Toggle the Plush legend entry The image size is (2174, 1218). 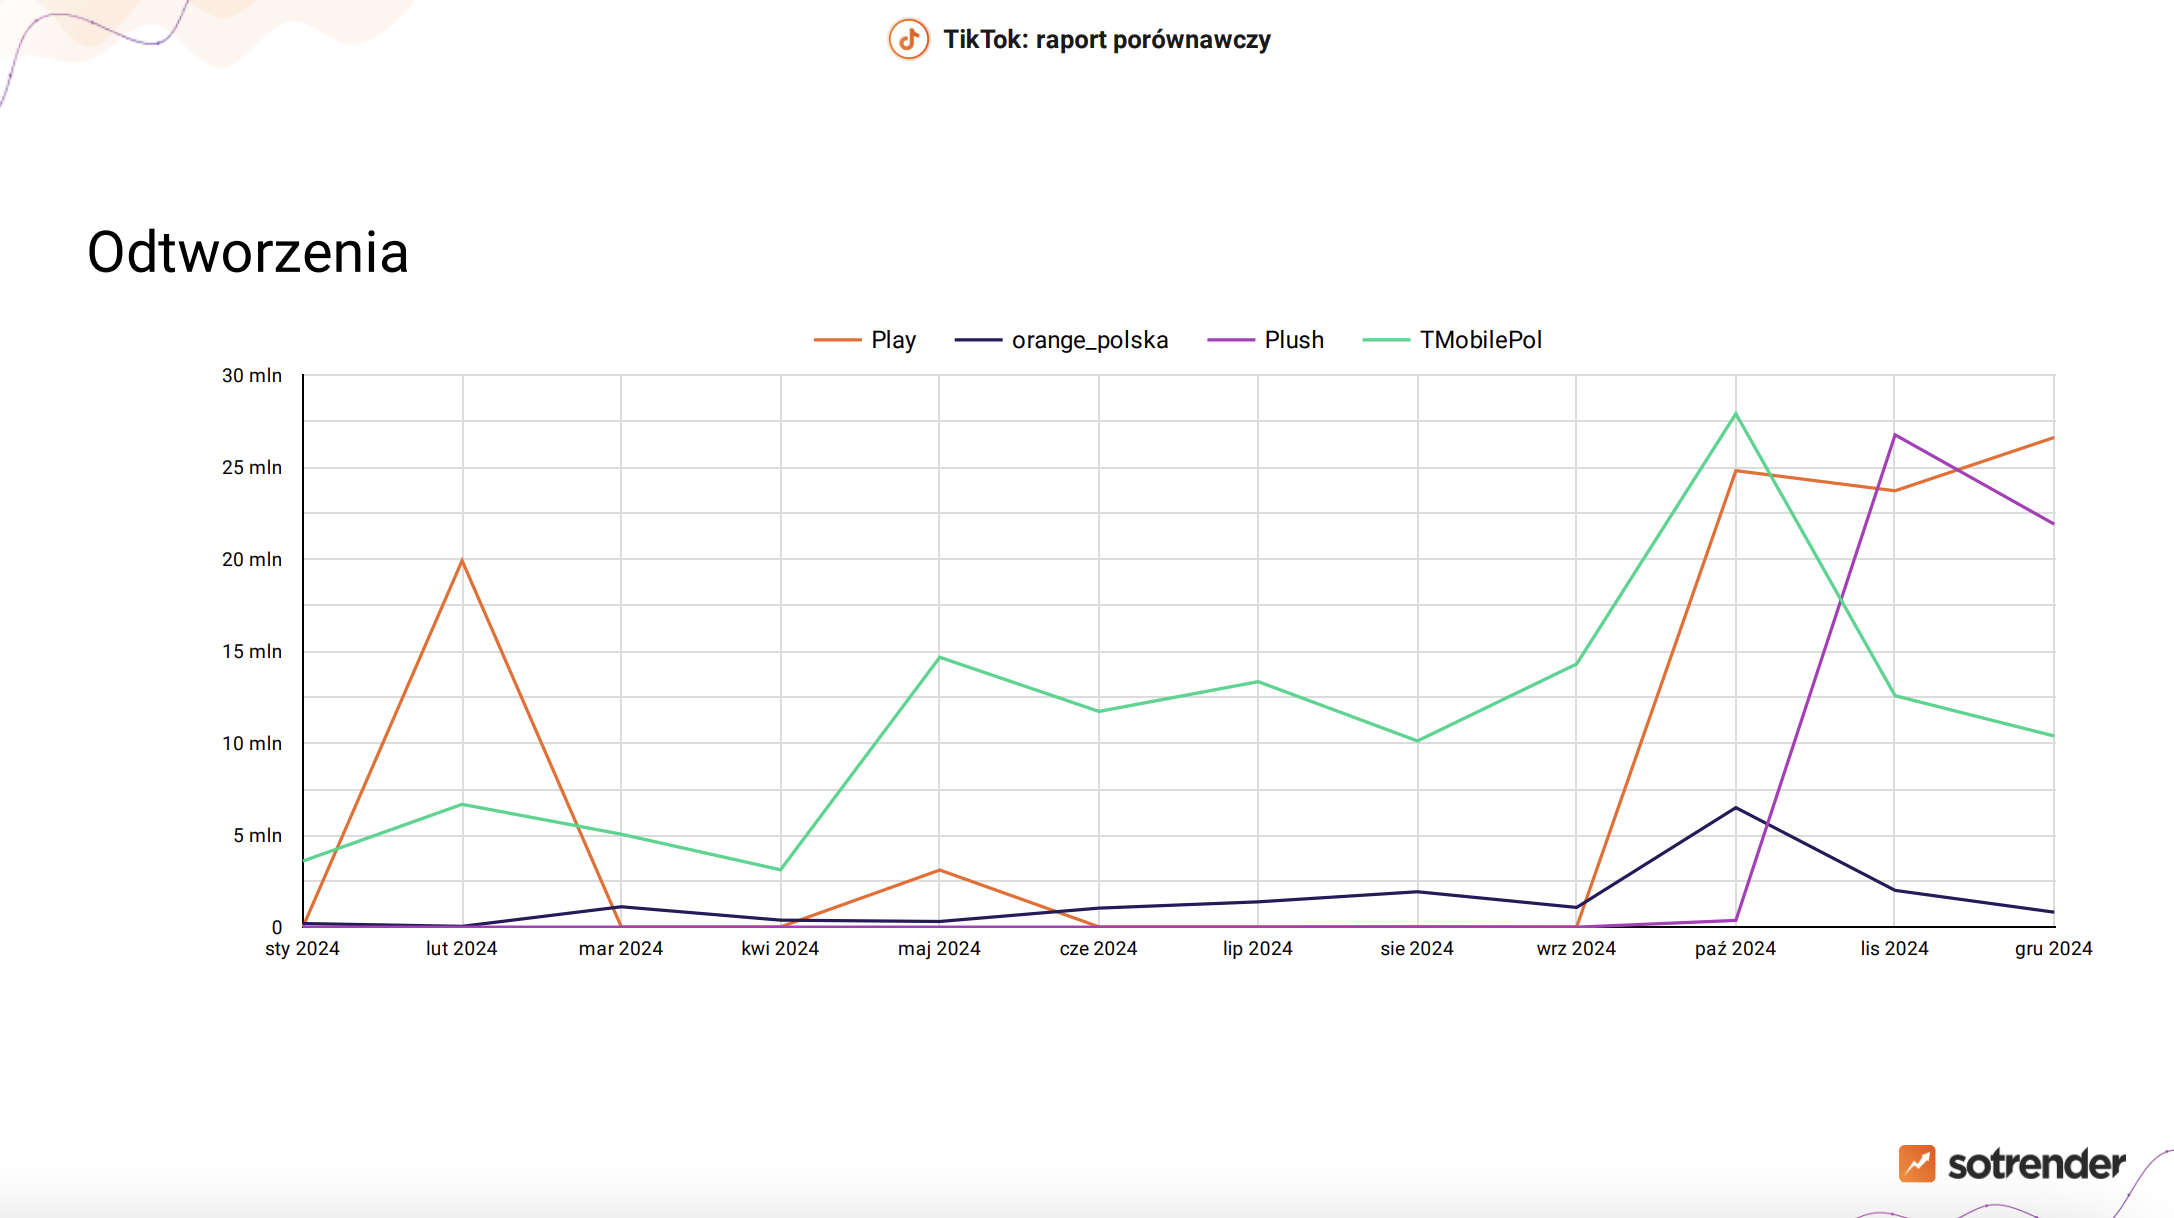1293,340
